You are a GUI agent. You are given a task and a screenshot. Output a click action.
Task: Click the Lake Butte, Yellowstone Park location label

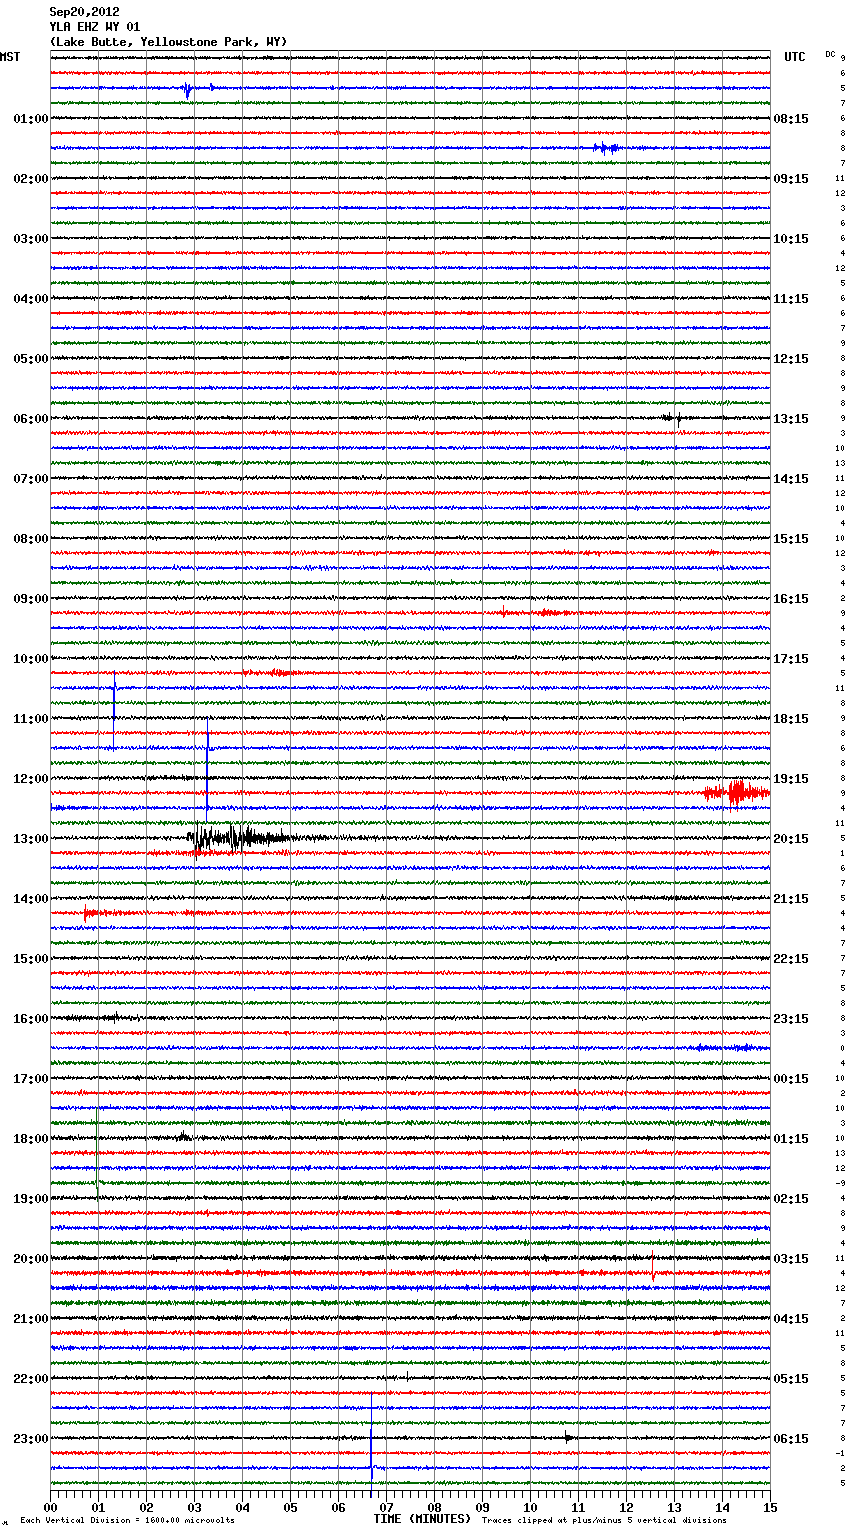tap(168, 42)
